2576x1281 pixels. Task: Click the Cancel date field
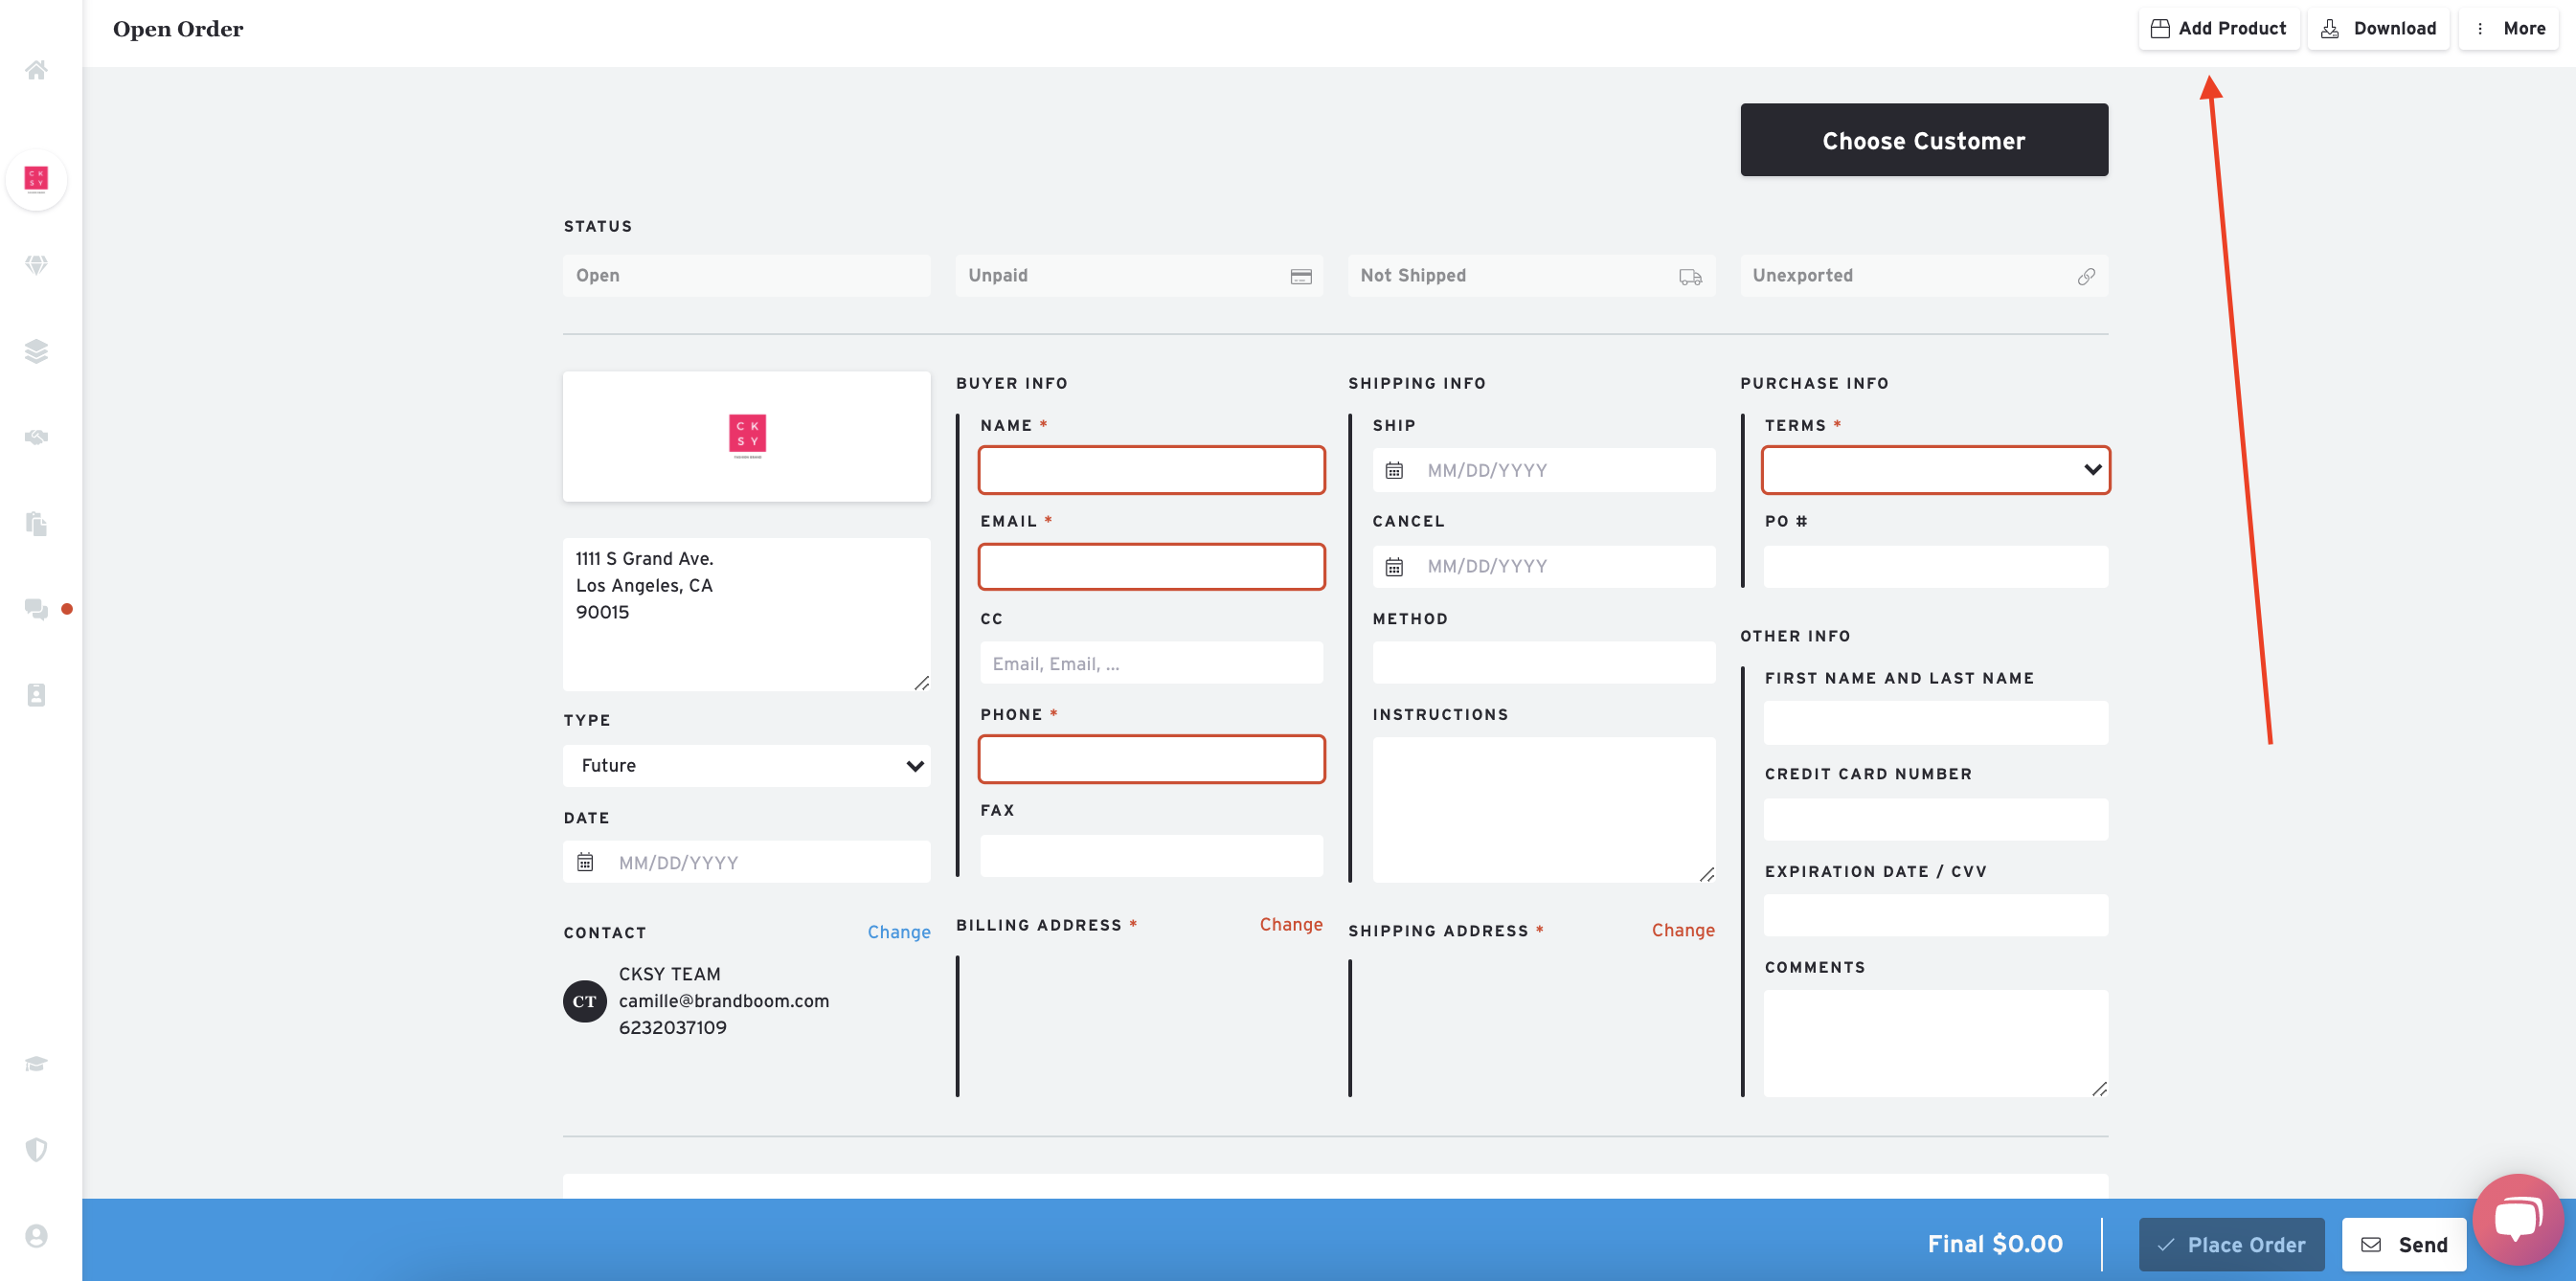(1544, 567)
